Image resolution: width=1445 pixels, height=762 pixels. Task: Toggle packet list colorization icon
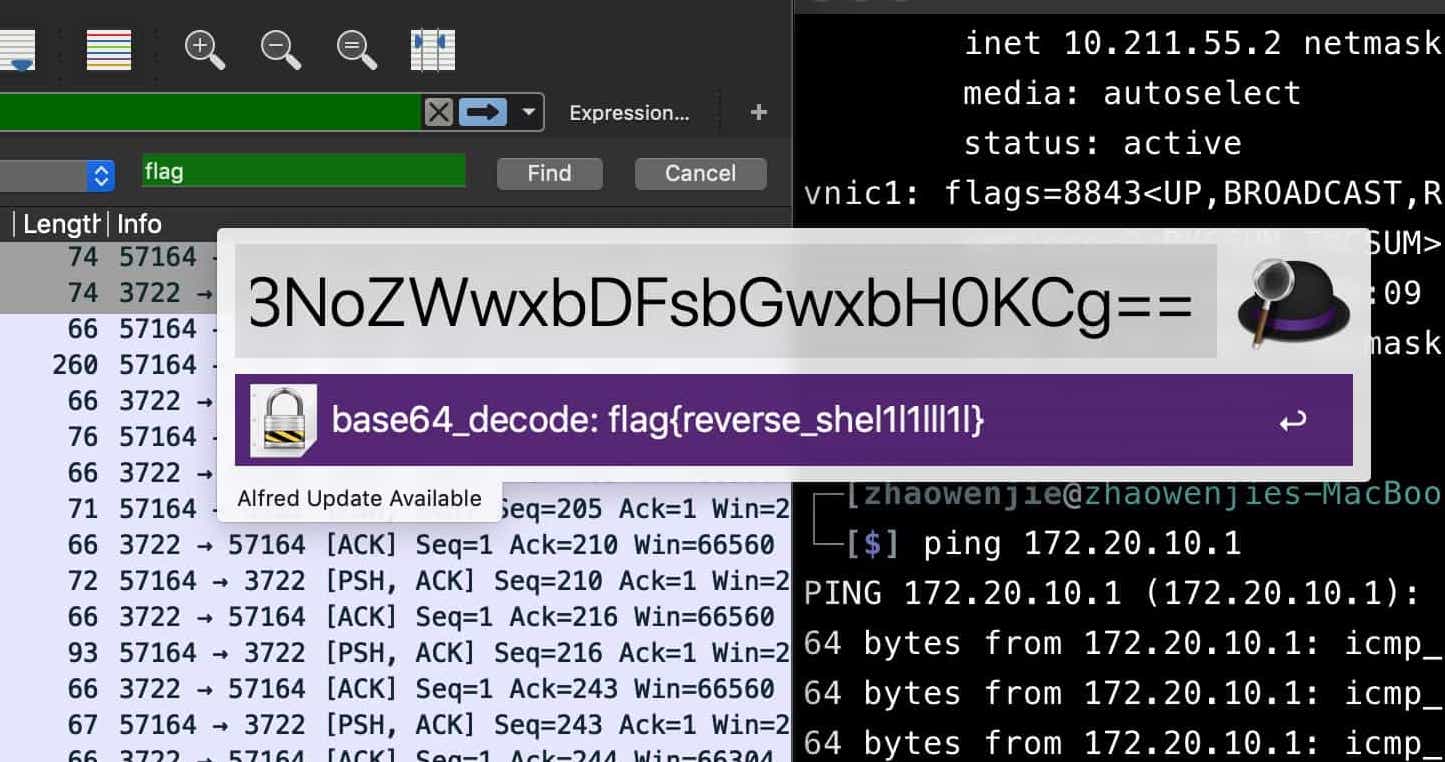(109, 50)
